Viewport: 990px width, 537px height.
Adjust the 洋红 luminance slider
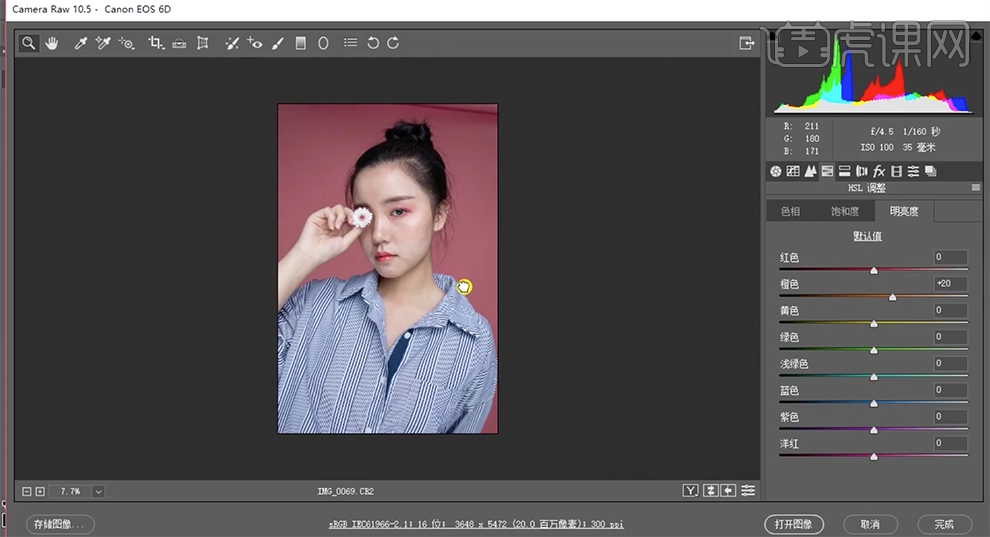(x=874, y=456)
